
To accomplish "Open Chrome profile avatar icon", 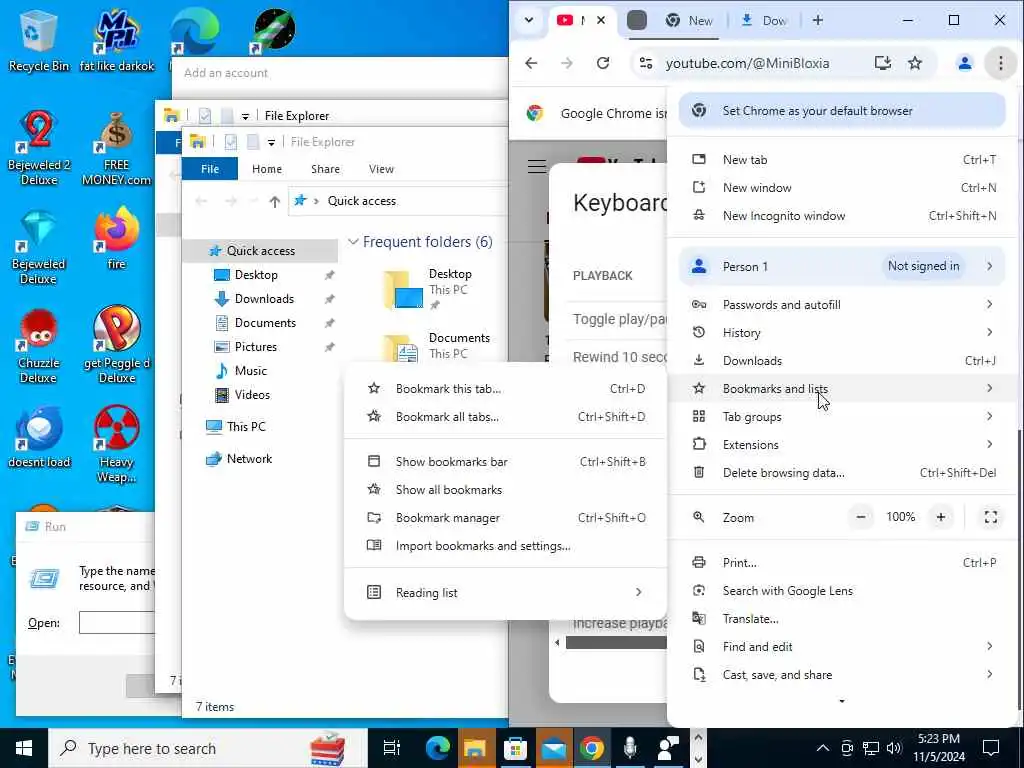I will click(x=965, y=63).
